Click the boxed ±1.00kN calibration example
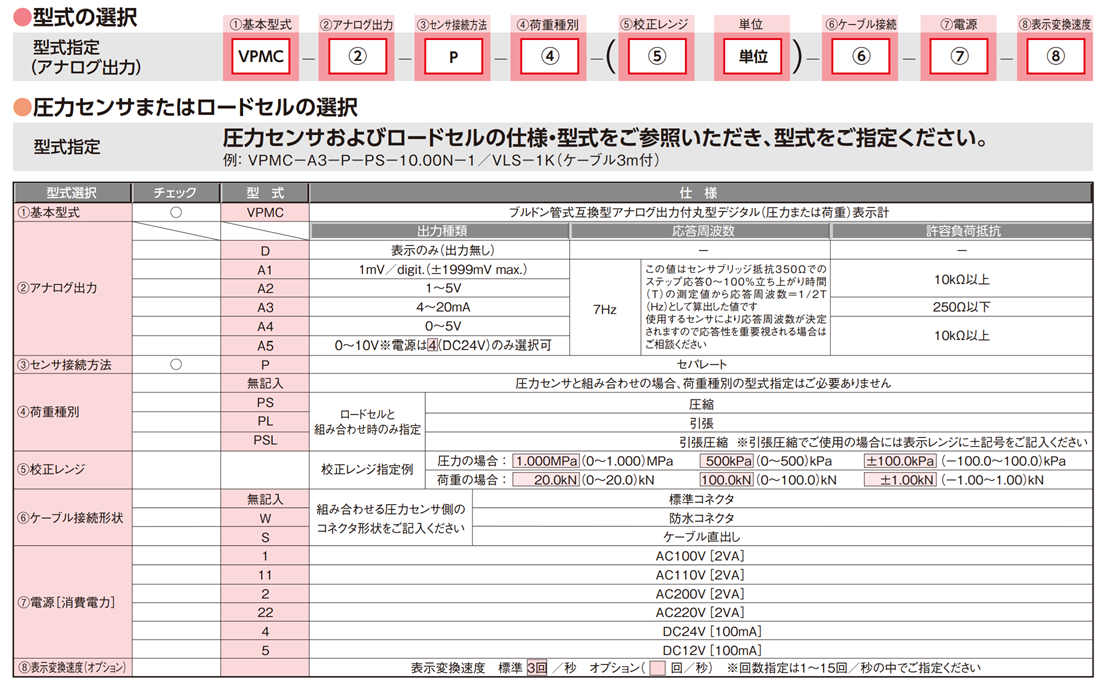 point(900,480)
